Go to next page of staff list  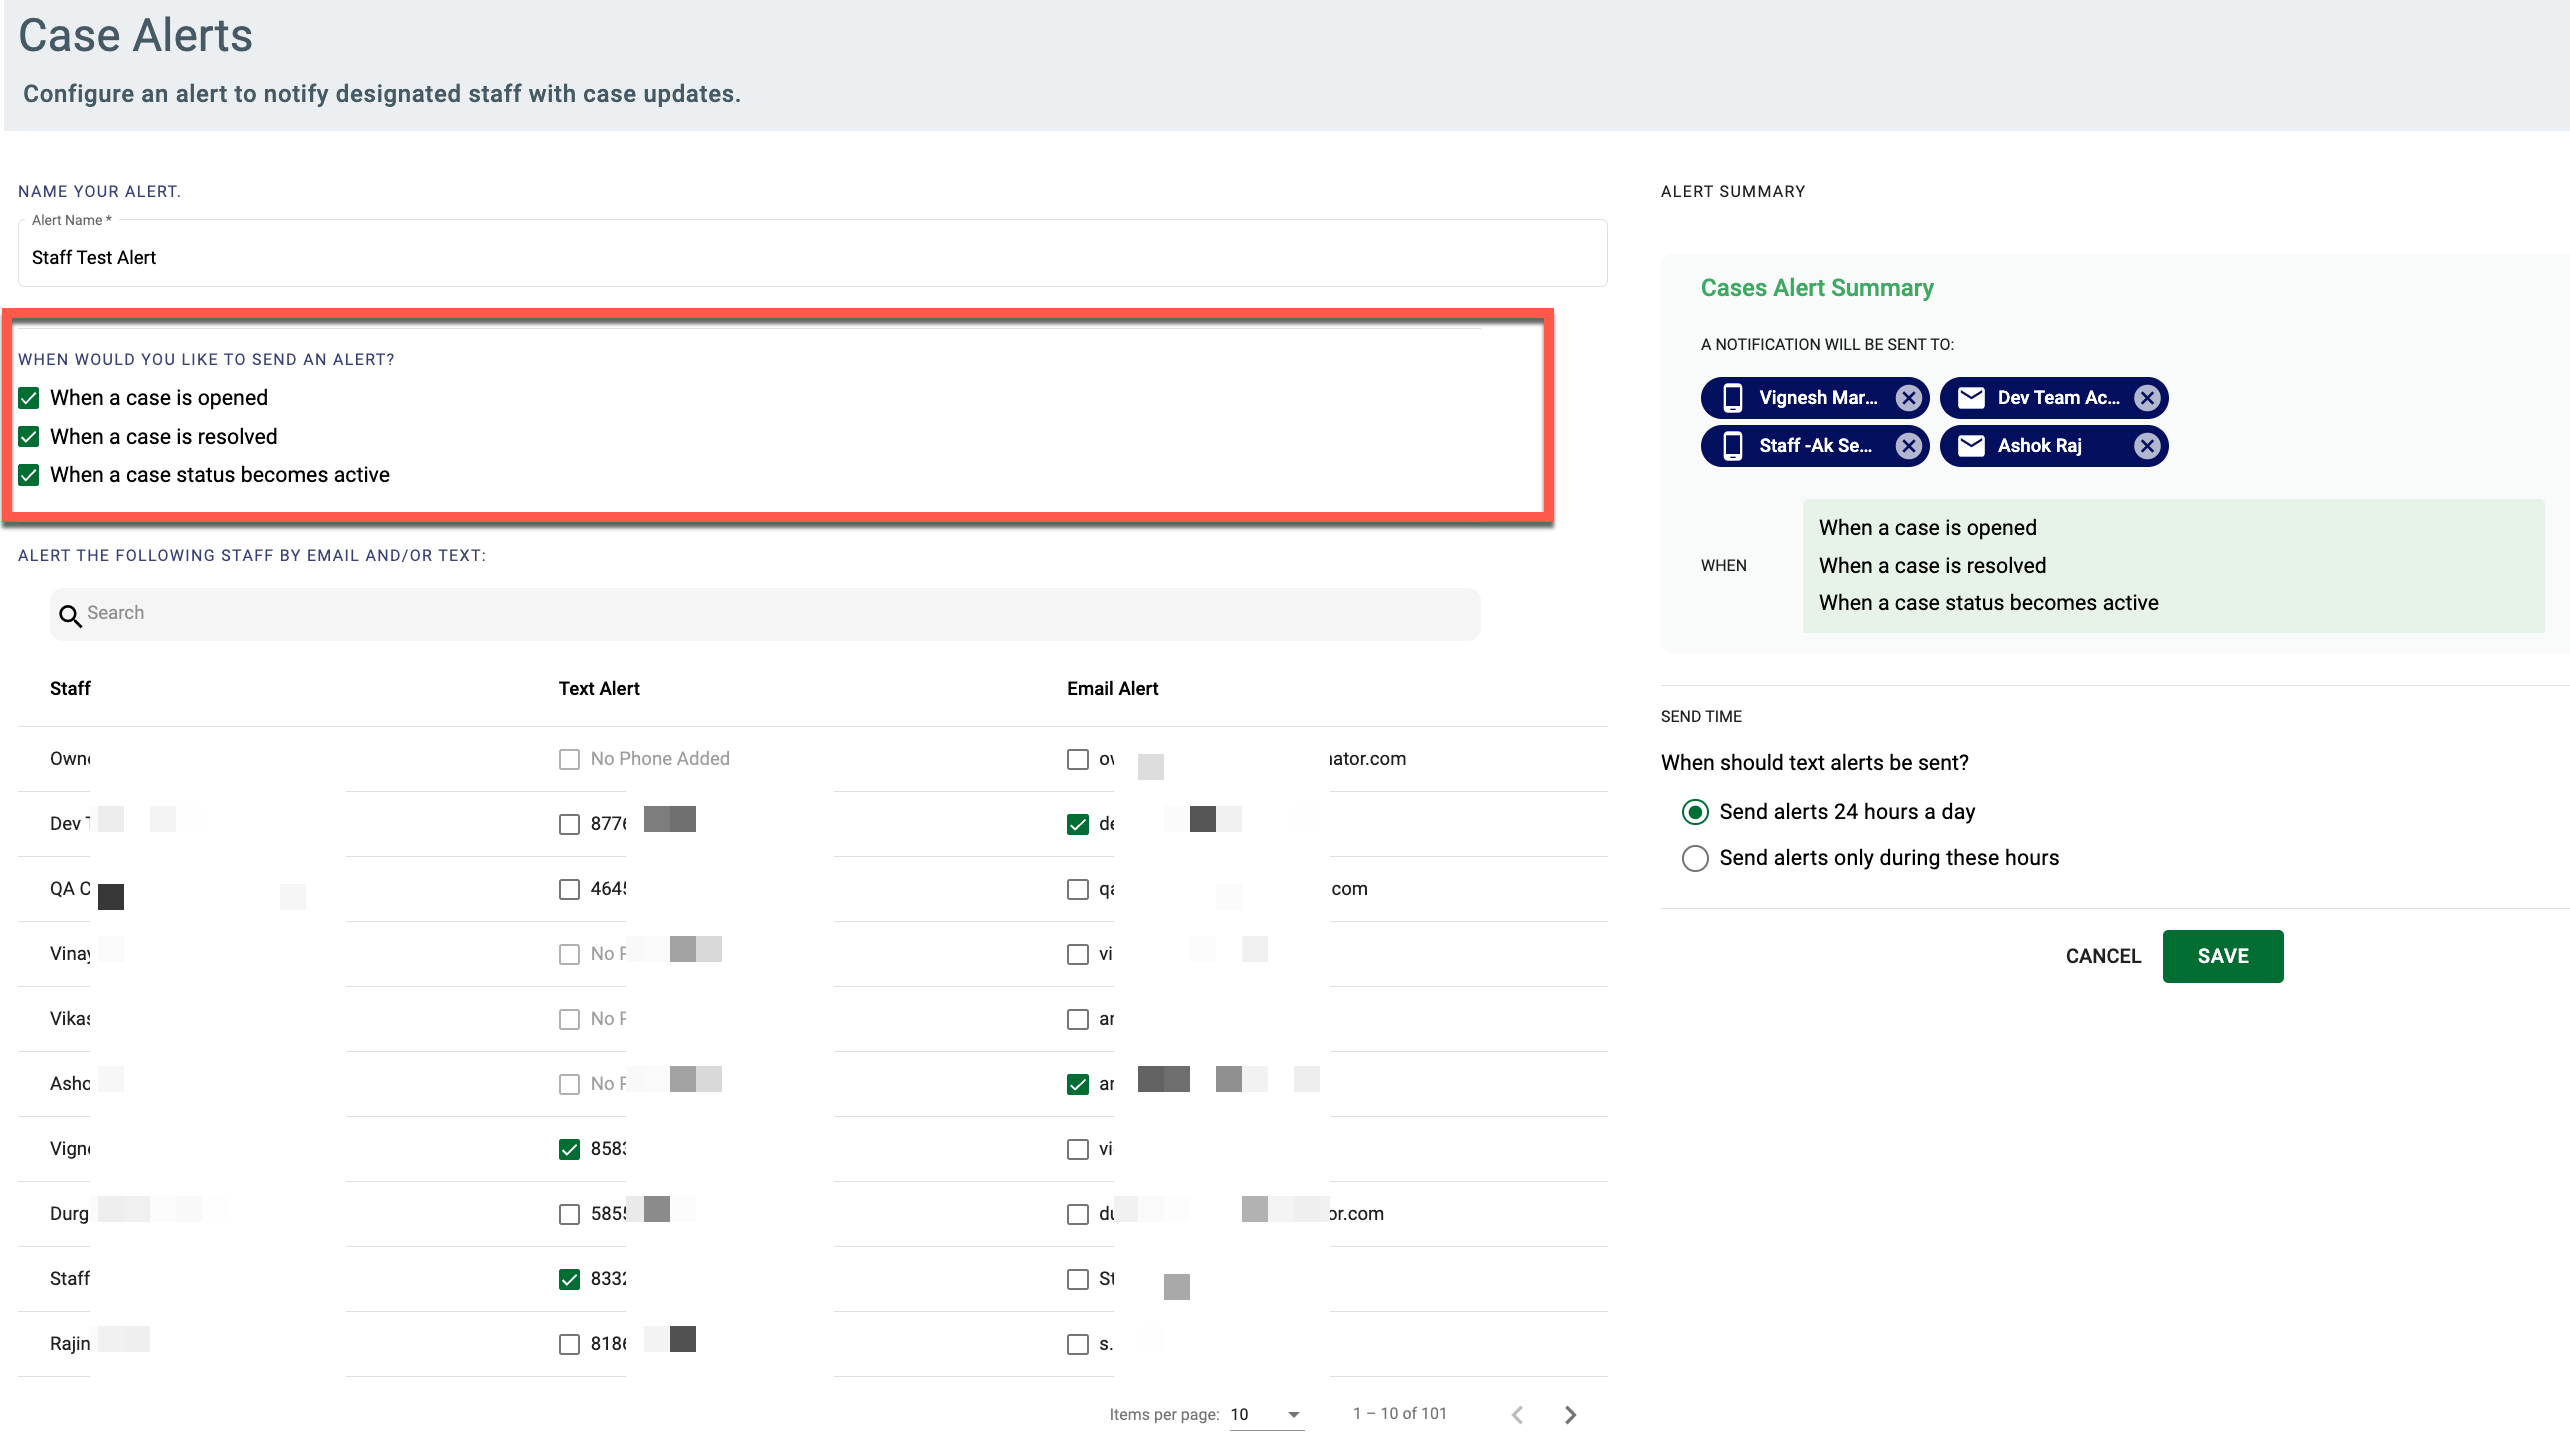(x=1570, y=1414)
